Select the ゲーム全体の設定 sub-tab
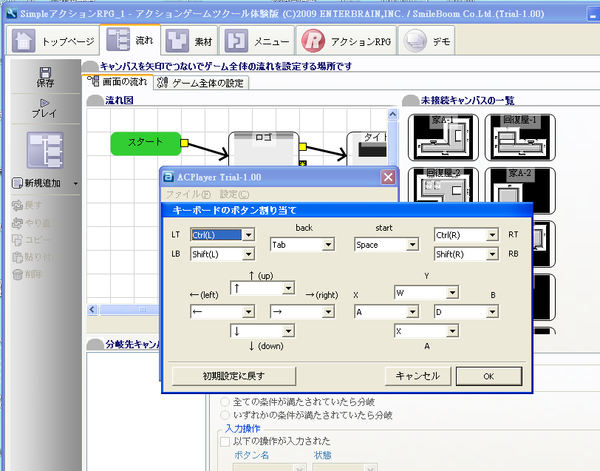600x471 pixels. click(201, 83)
